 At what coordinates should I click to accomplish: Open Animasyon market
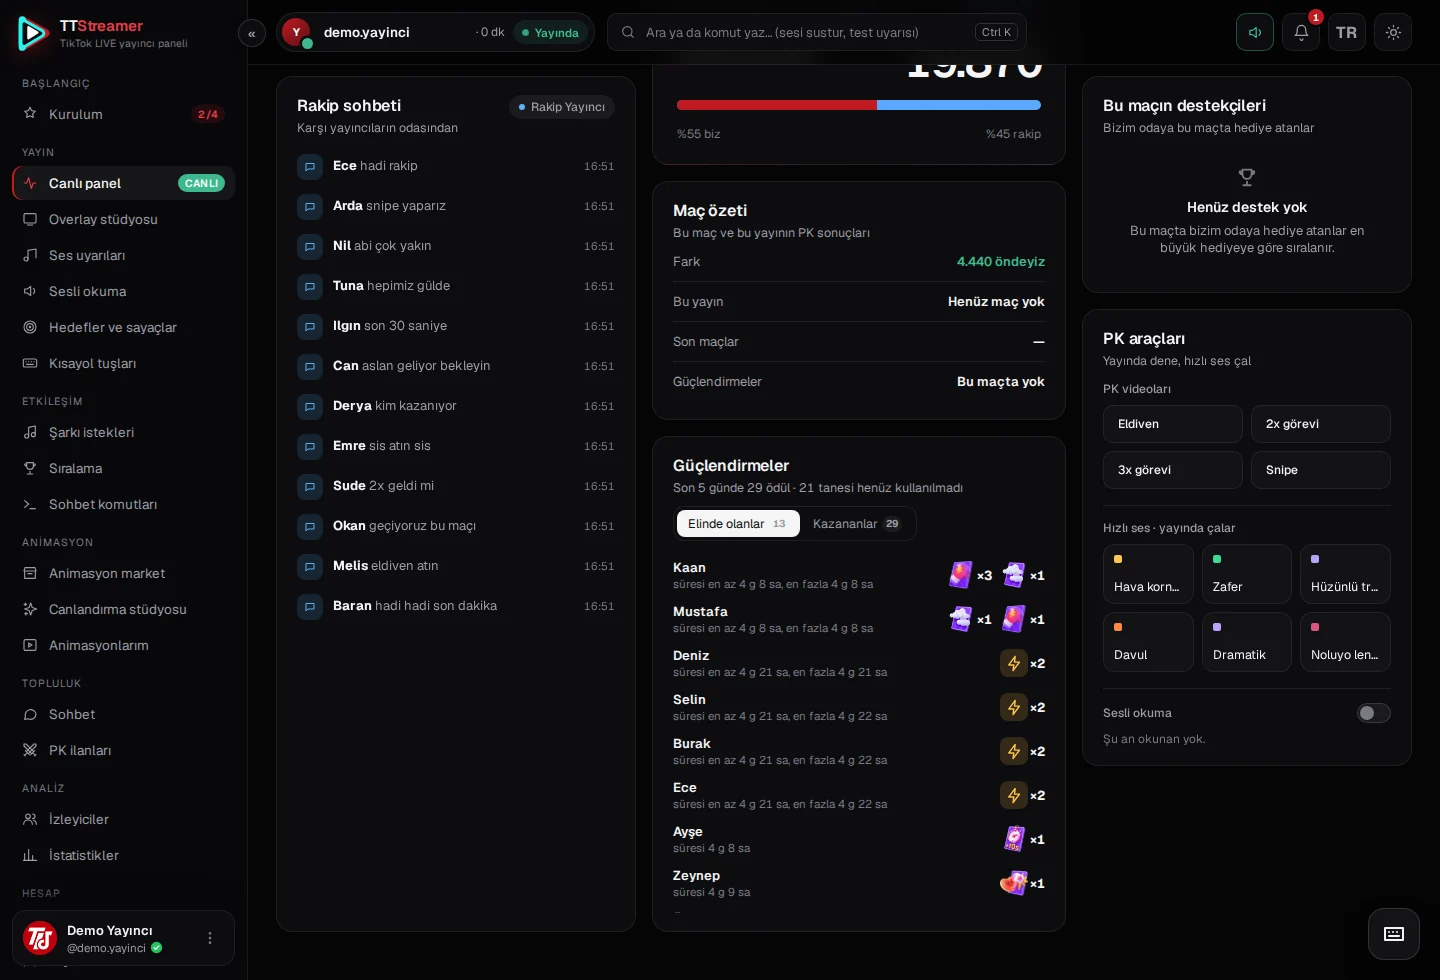click(x=124, y=574)
